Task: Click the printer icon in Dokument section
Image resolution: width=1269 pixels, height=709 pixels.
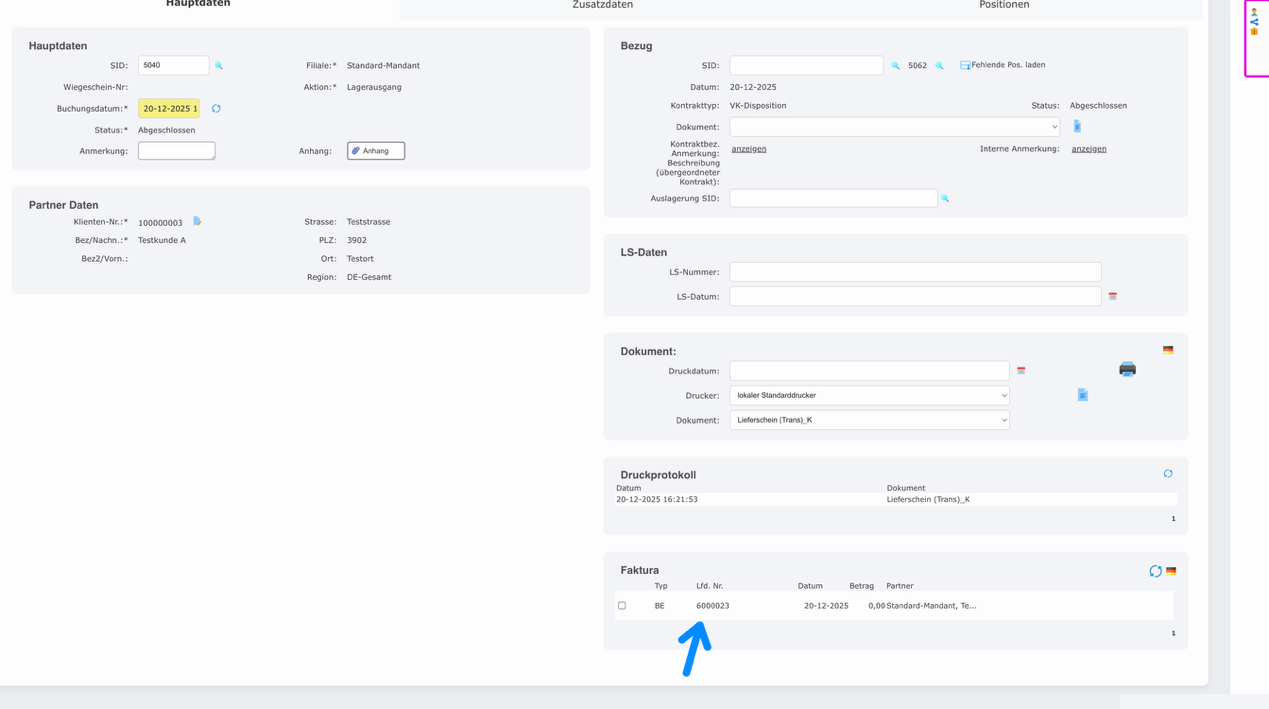Action: pyautogui.click(x=1127, y=369)
